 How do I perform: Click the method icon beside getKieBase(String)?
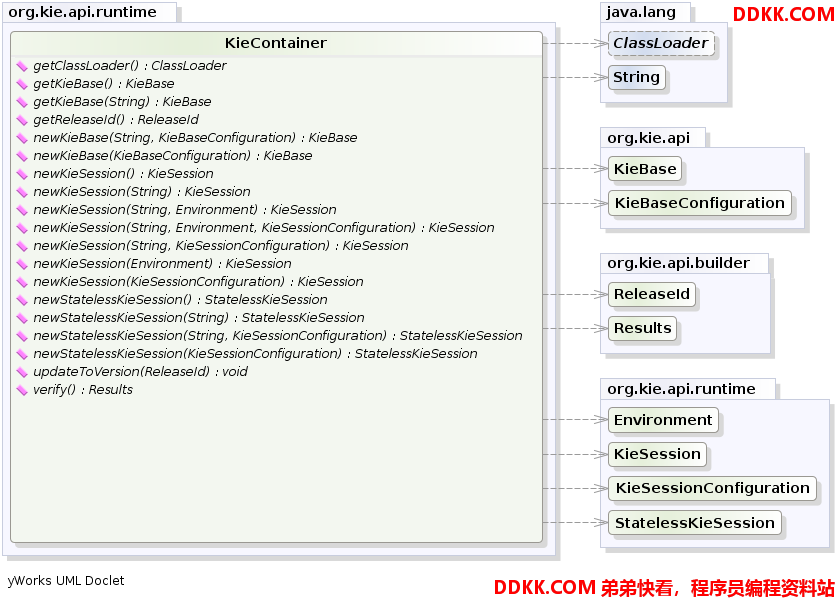22,102
